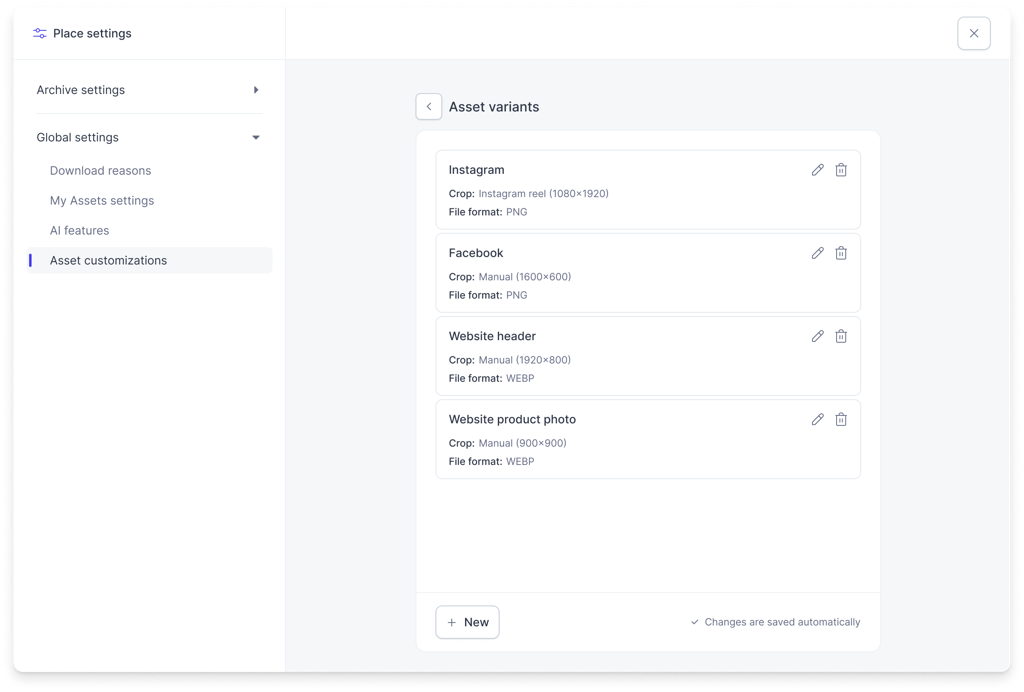Delete the Website header variant

(x=841, y=336)
